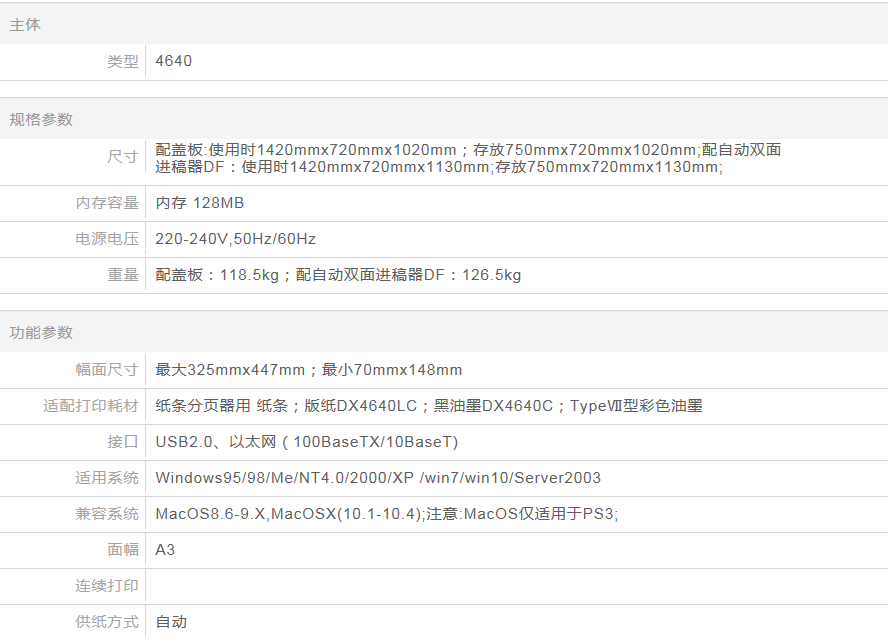Select the 类型 value 4640
Screen dimensions: 888x640
click(174, 61)
